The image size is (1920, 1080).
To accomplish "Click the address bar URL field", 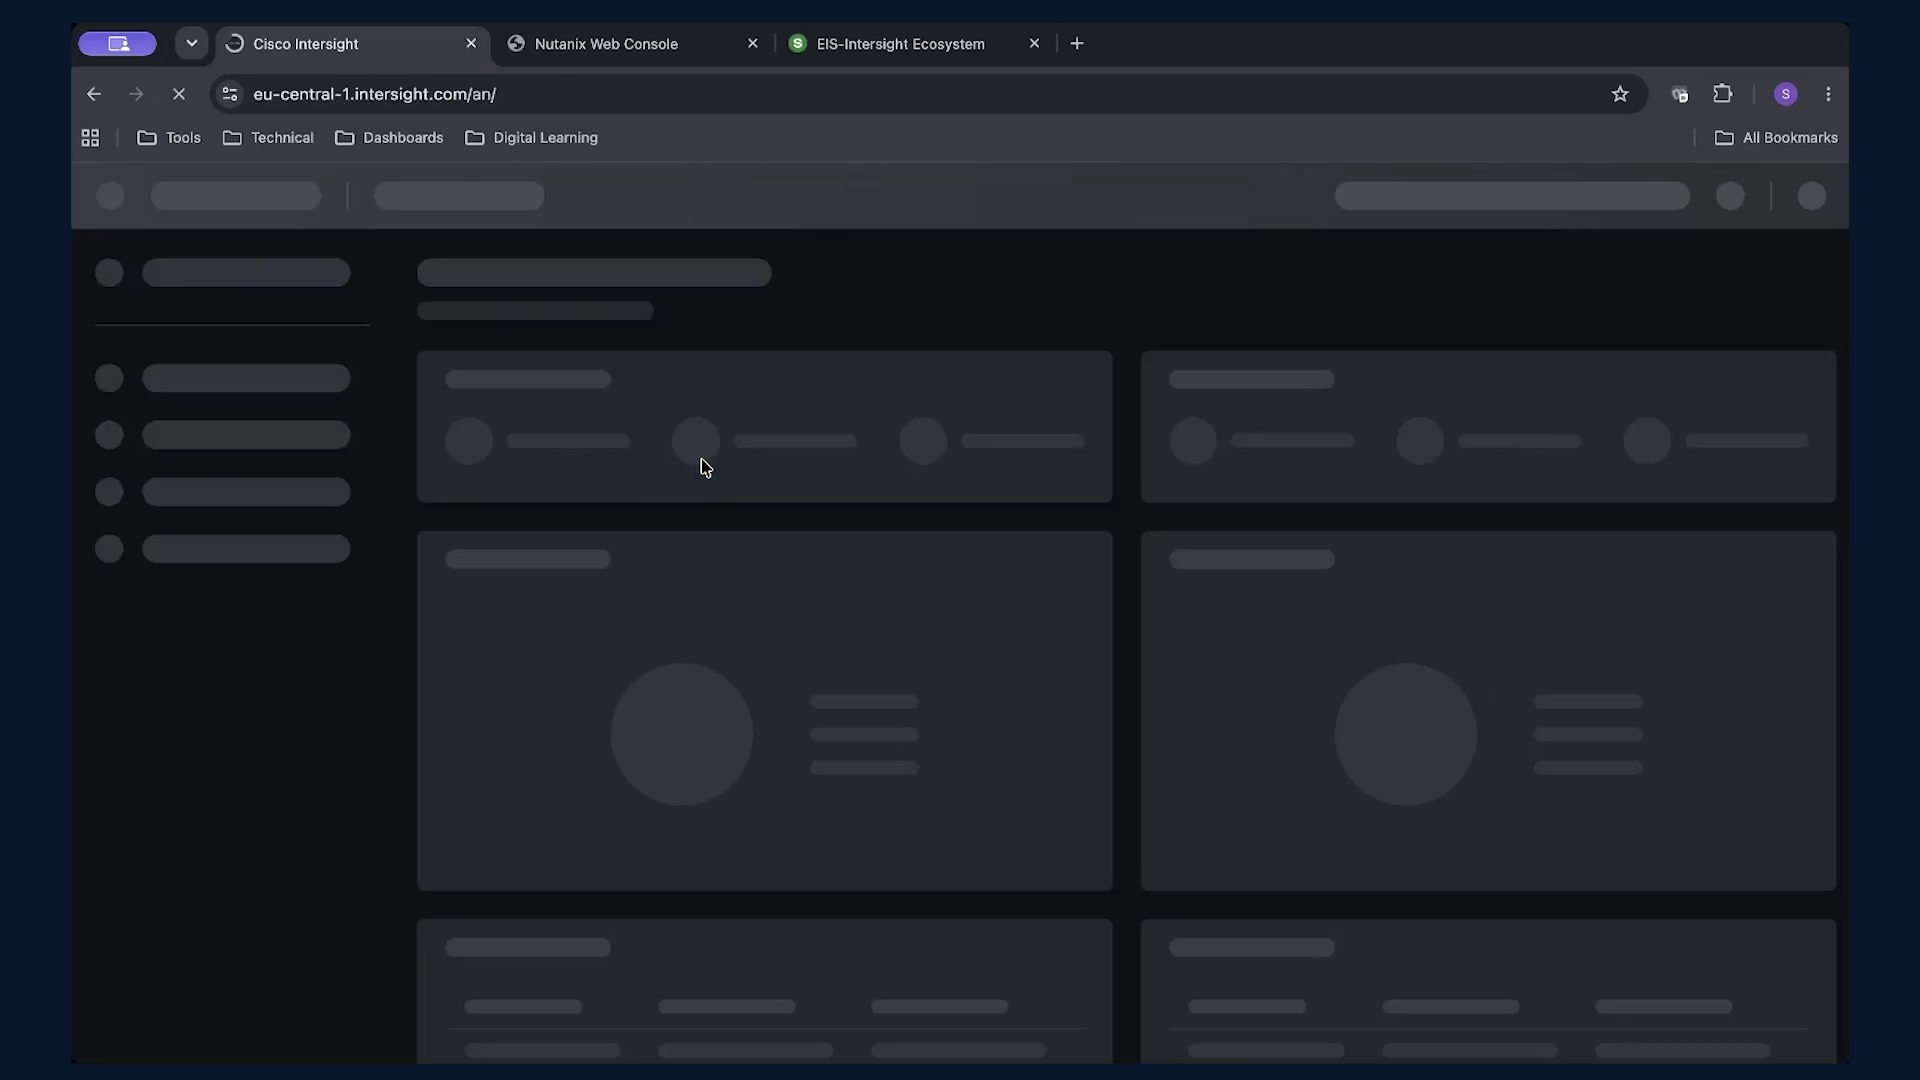I will coord(920,94).
